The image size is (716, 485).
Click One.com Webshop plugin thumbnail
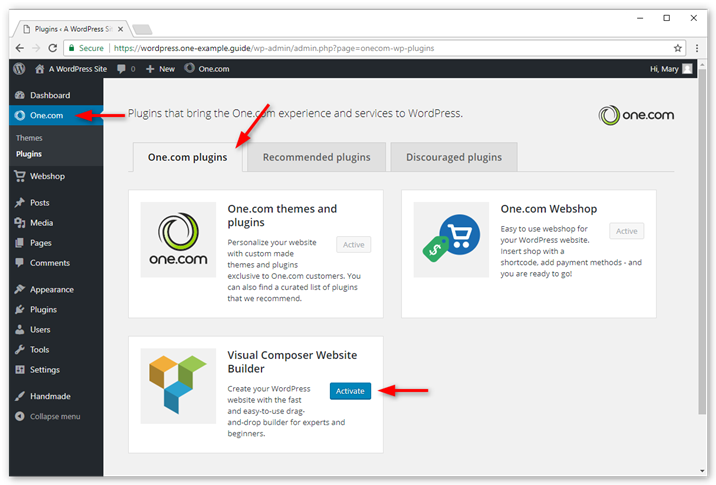[x=451, y=240]
